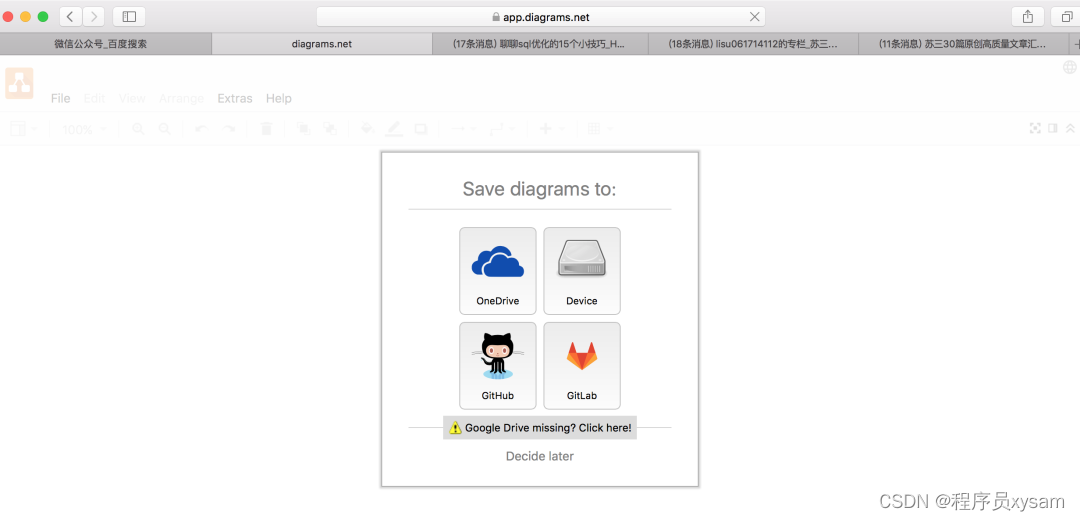
Task: Open the view panels dropdown in toolbar
Action: pyautogui.click(x=23, y=129)
